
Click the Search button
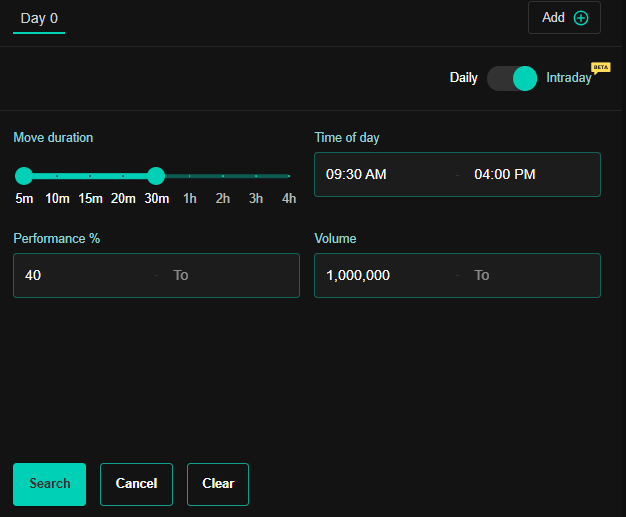[50, 484]
